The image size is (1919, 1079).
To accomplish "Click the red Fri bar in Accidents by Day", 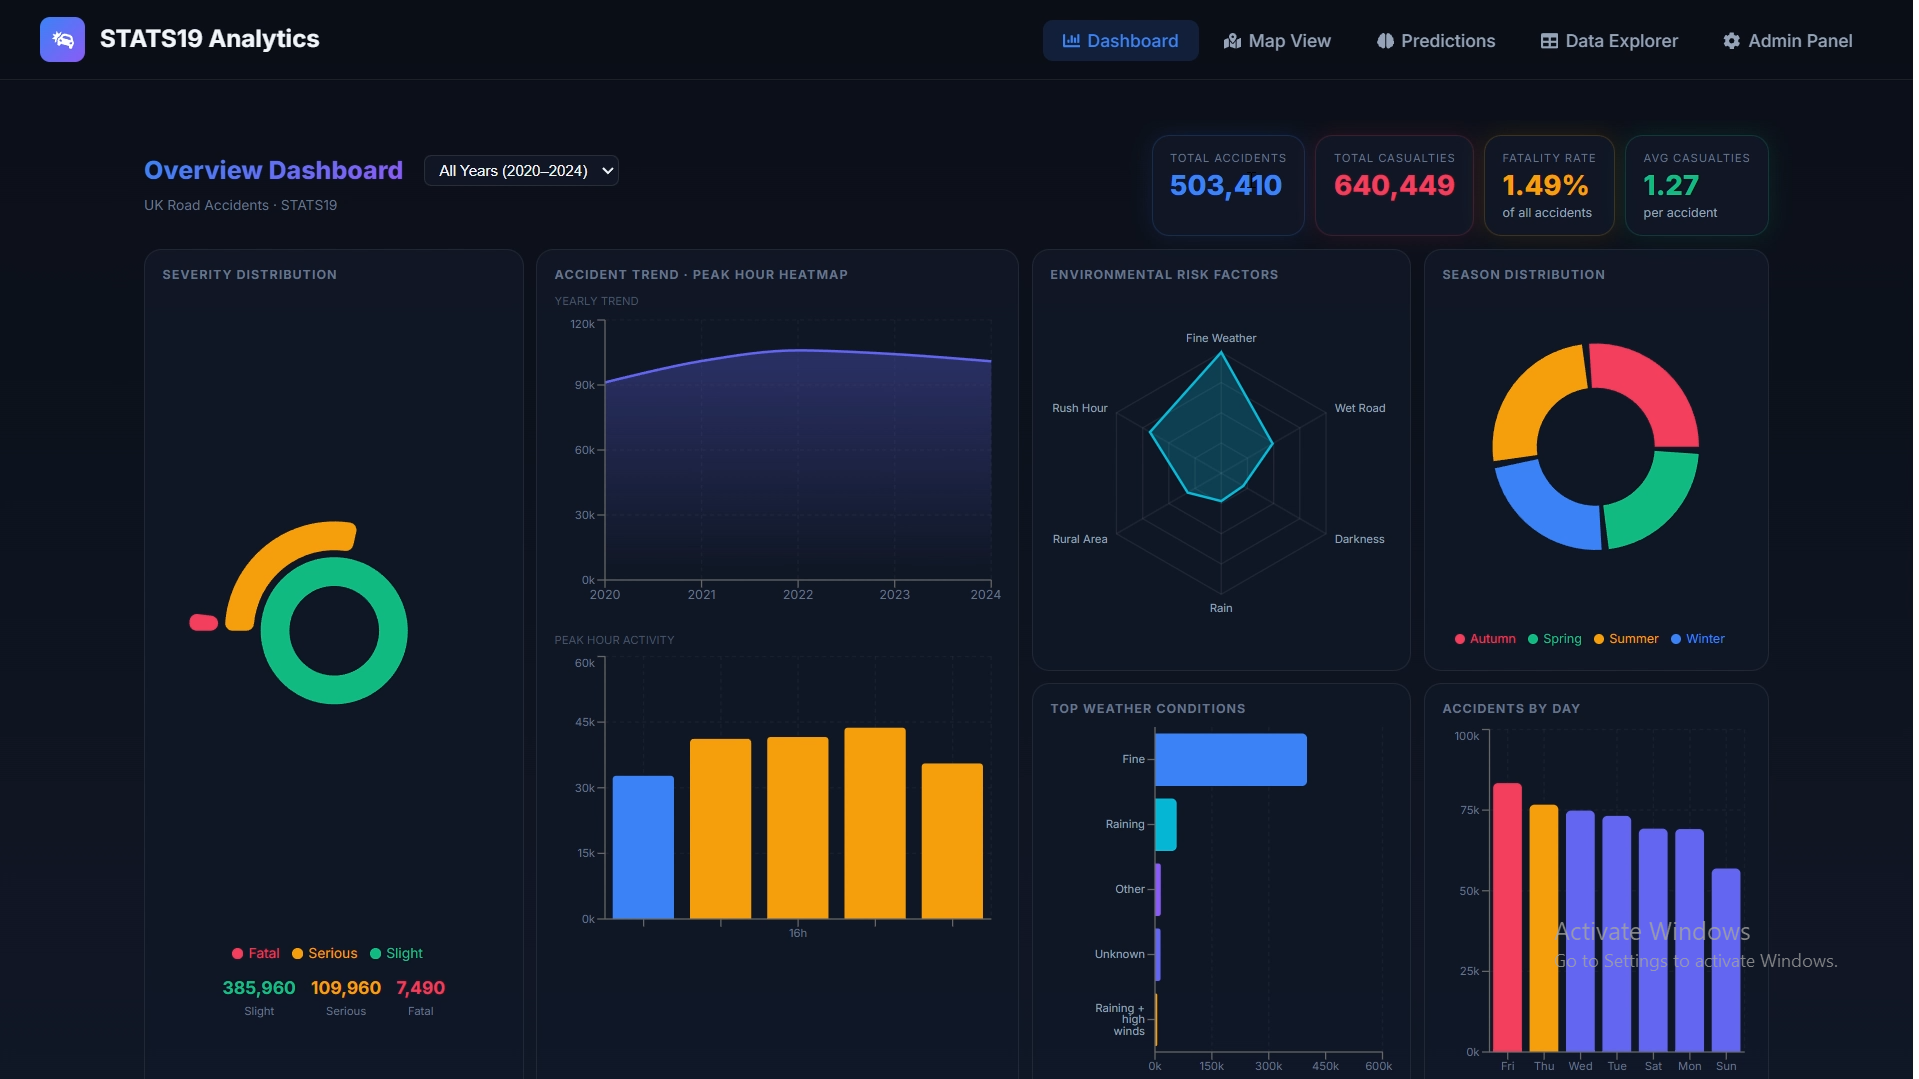I will click(1507, 917).
